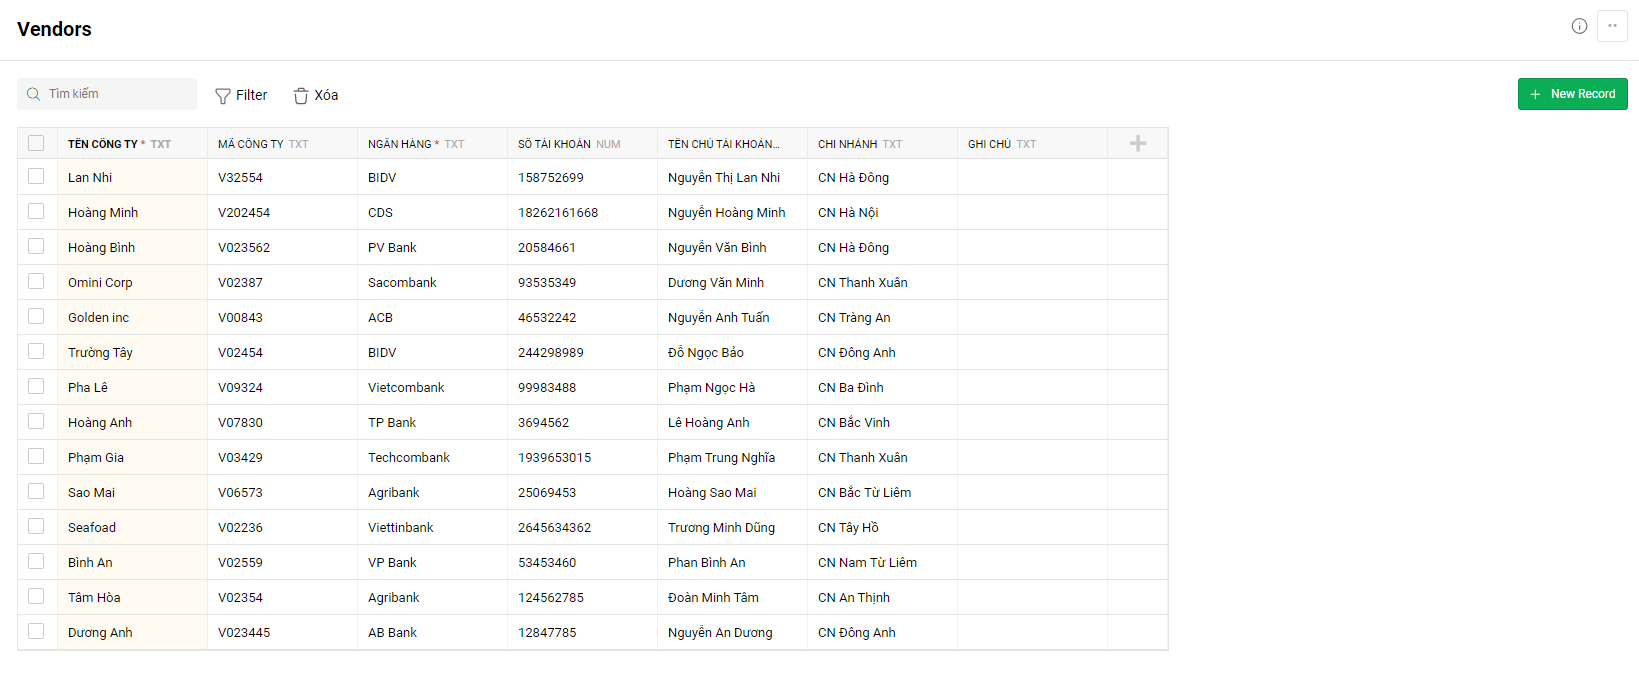Click the Filter funnel icon
This screenshot has height=677, width=1639.
tap(223, 96)
